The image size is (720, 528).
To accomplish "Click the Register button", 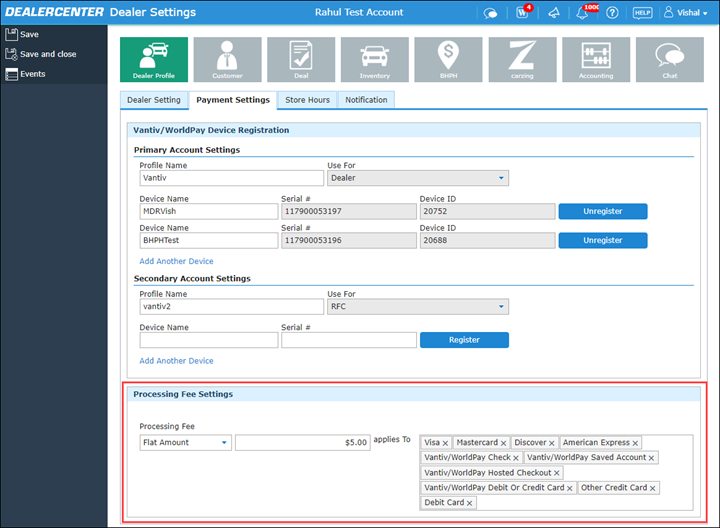I will coord(464,340).
